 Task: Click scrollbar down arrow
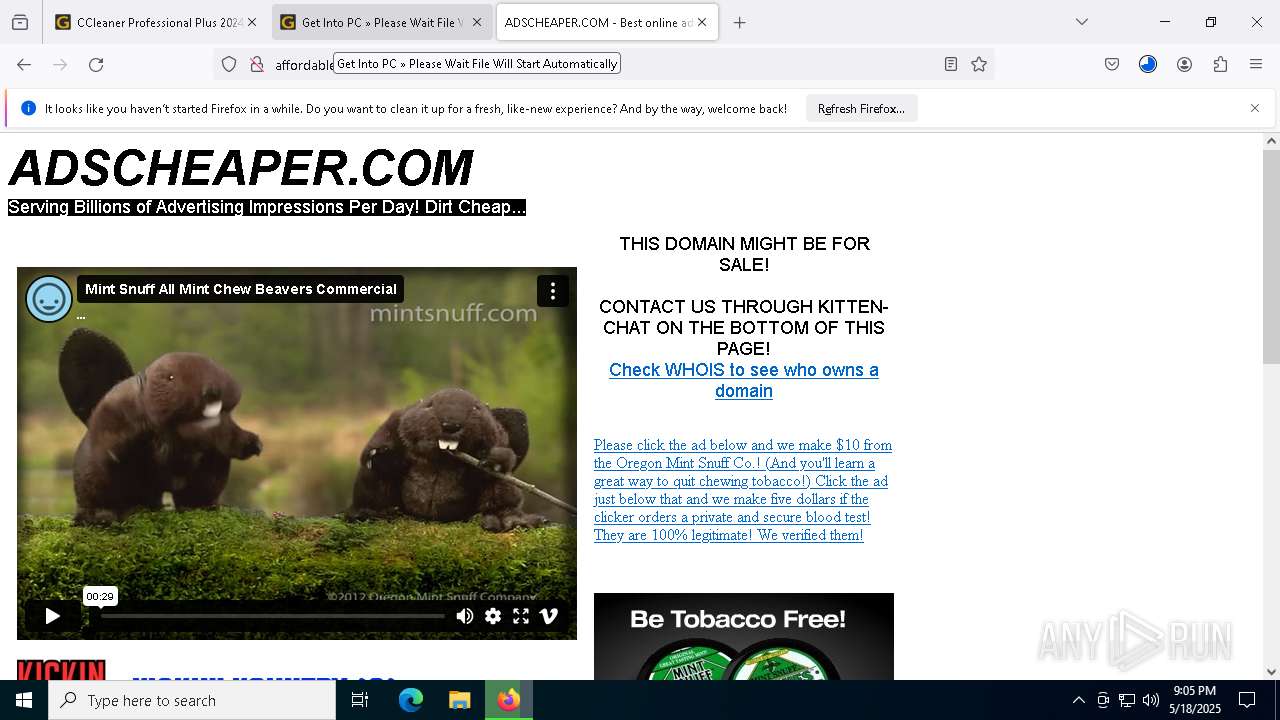click(1271, 672)
